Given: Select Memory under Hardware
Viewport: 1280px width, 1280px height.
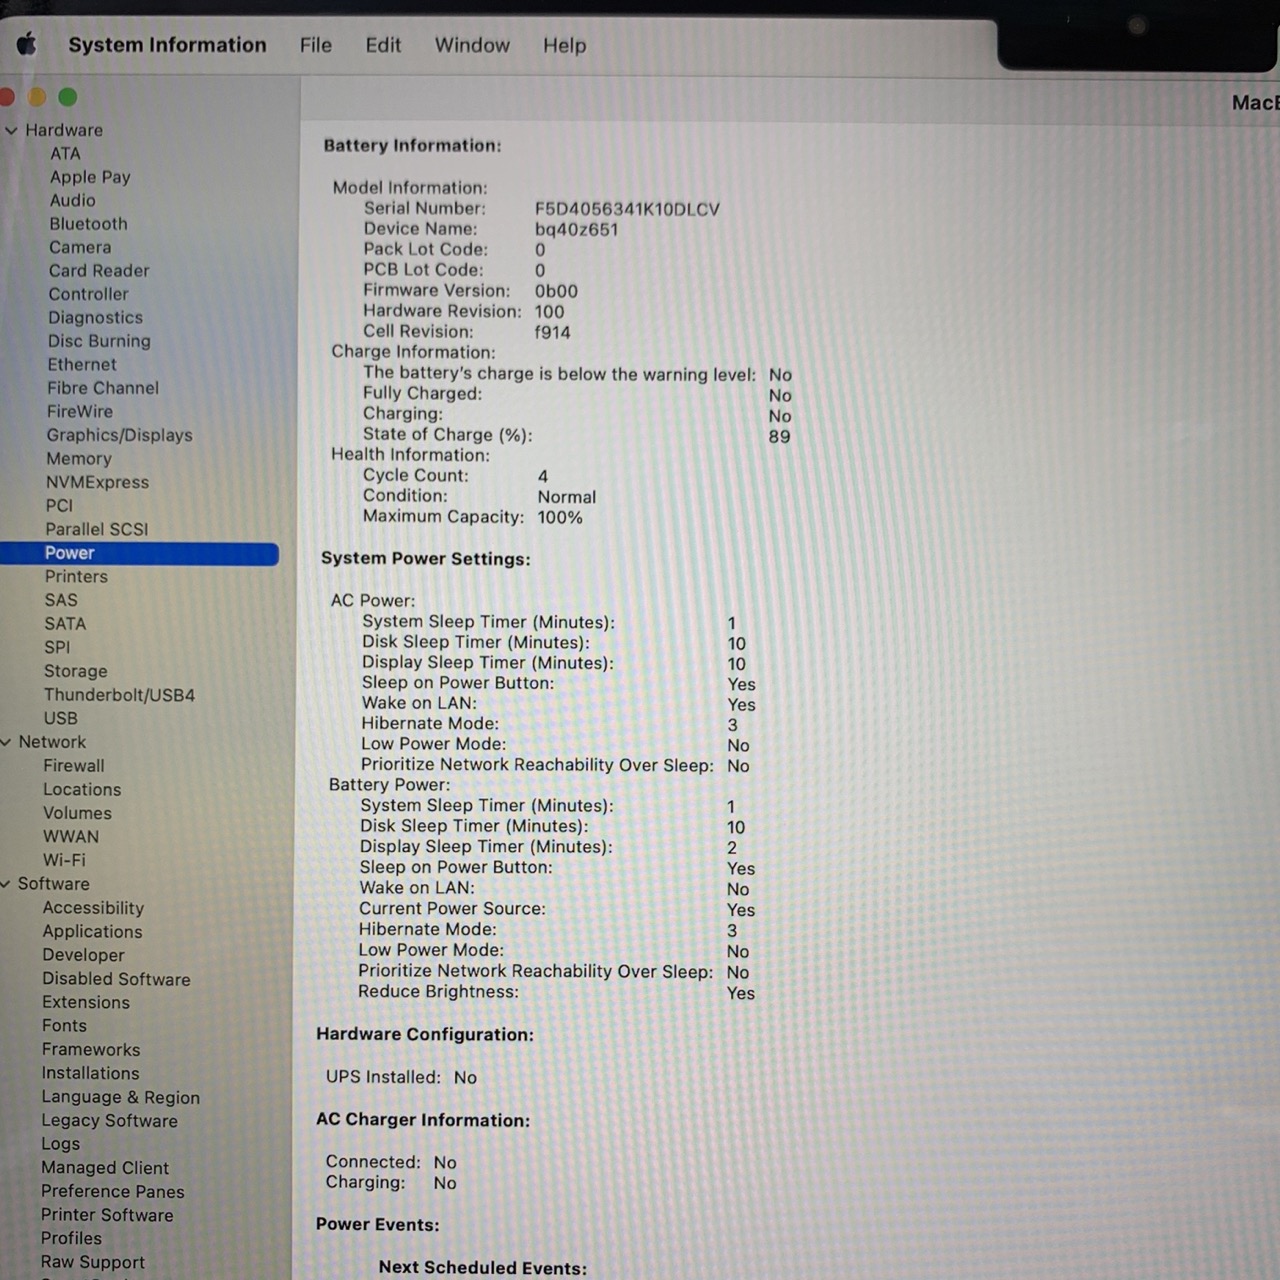Looking at the screenshot, I should [x=79, y=459].
